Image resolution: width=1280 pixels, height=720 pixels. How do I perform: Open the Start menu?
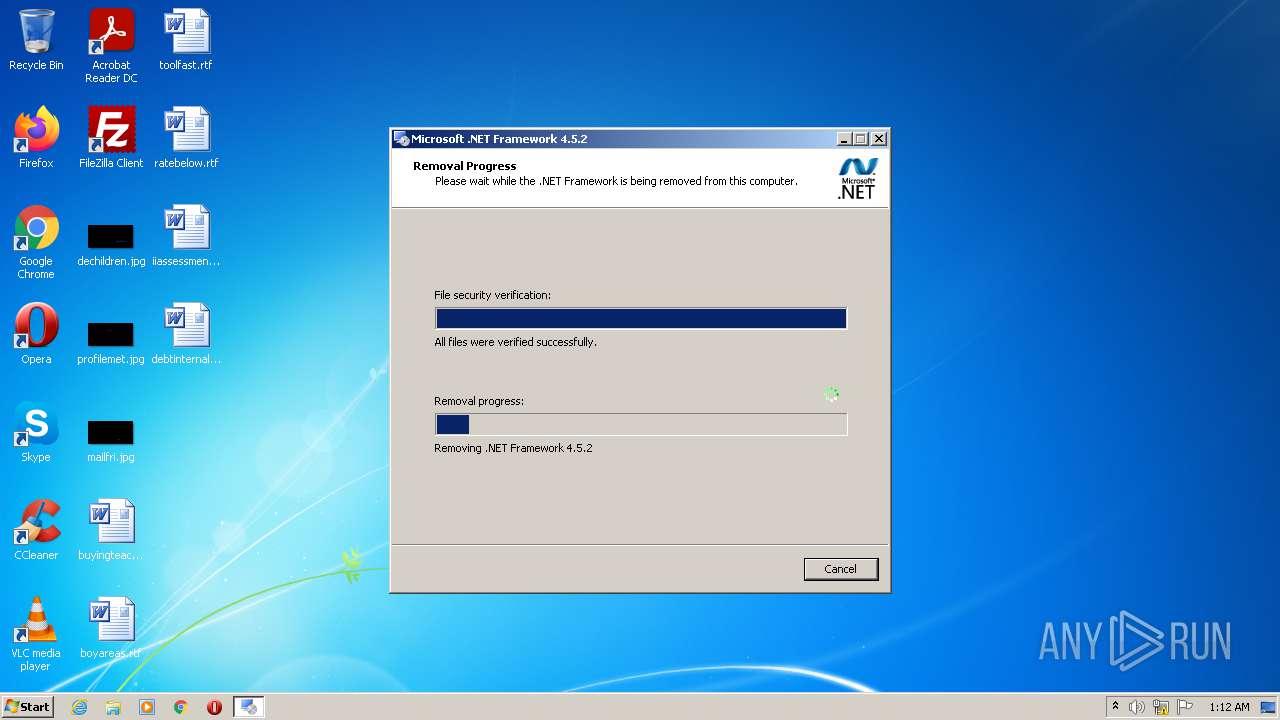coord(27,707)
